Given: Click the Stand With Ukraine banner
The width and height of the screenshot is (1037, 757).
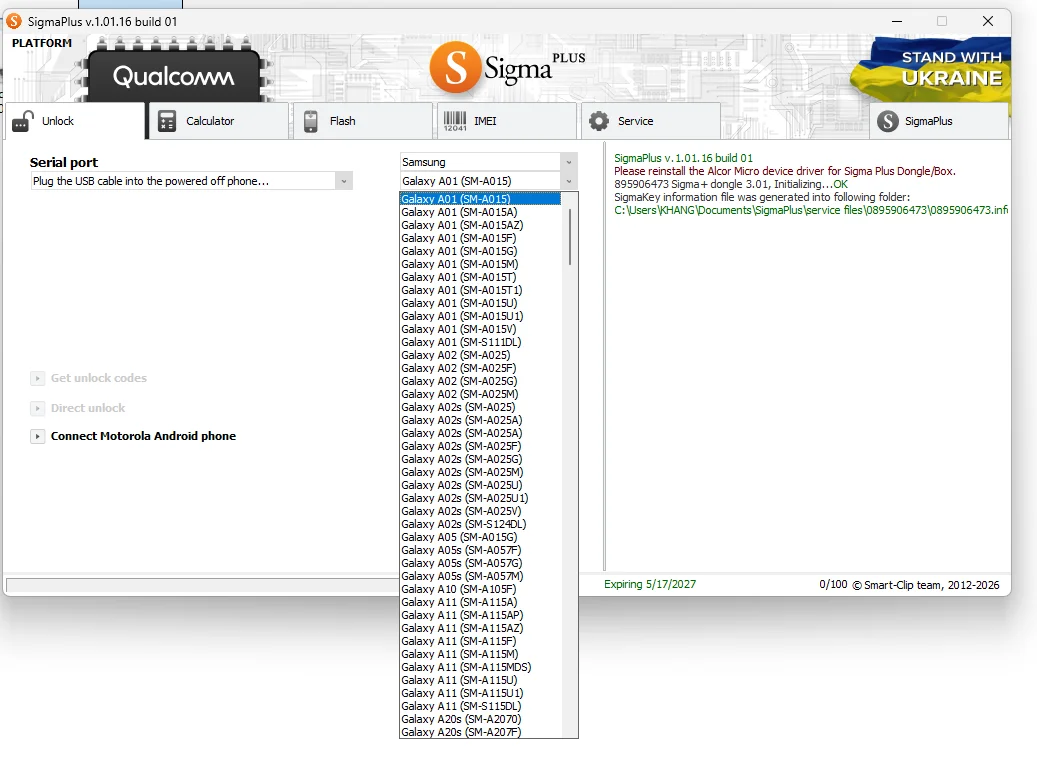Looking at the screenshot, I should (931, 69).
